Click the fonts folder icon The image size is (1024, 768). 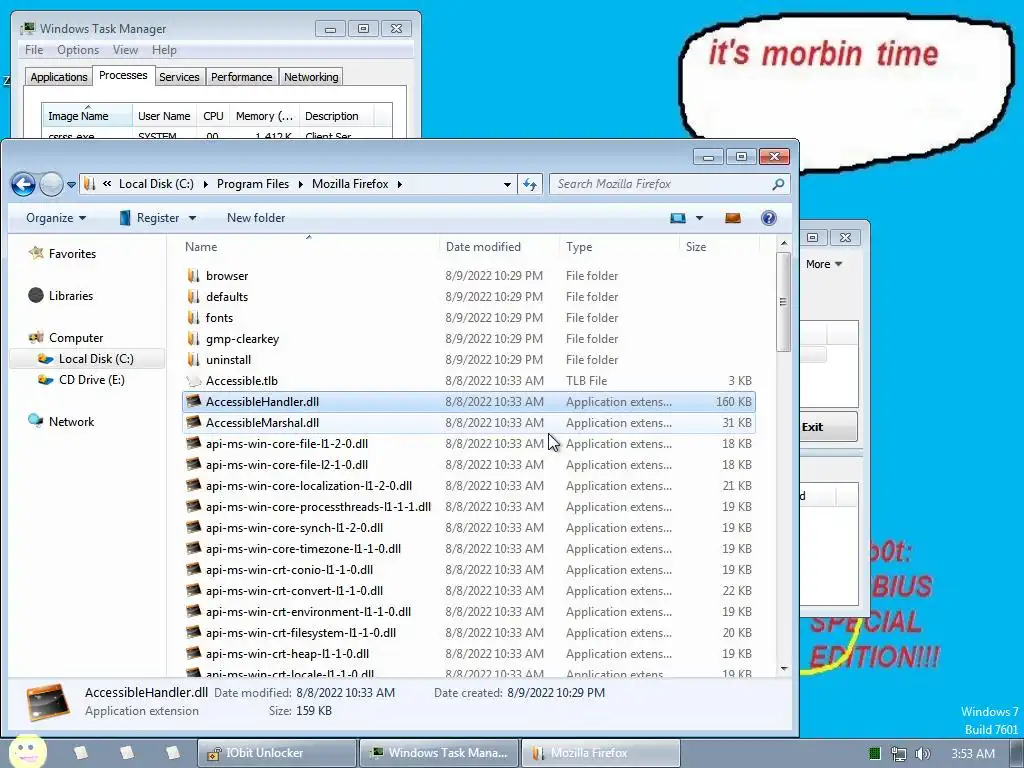pos(193,317)
